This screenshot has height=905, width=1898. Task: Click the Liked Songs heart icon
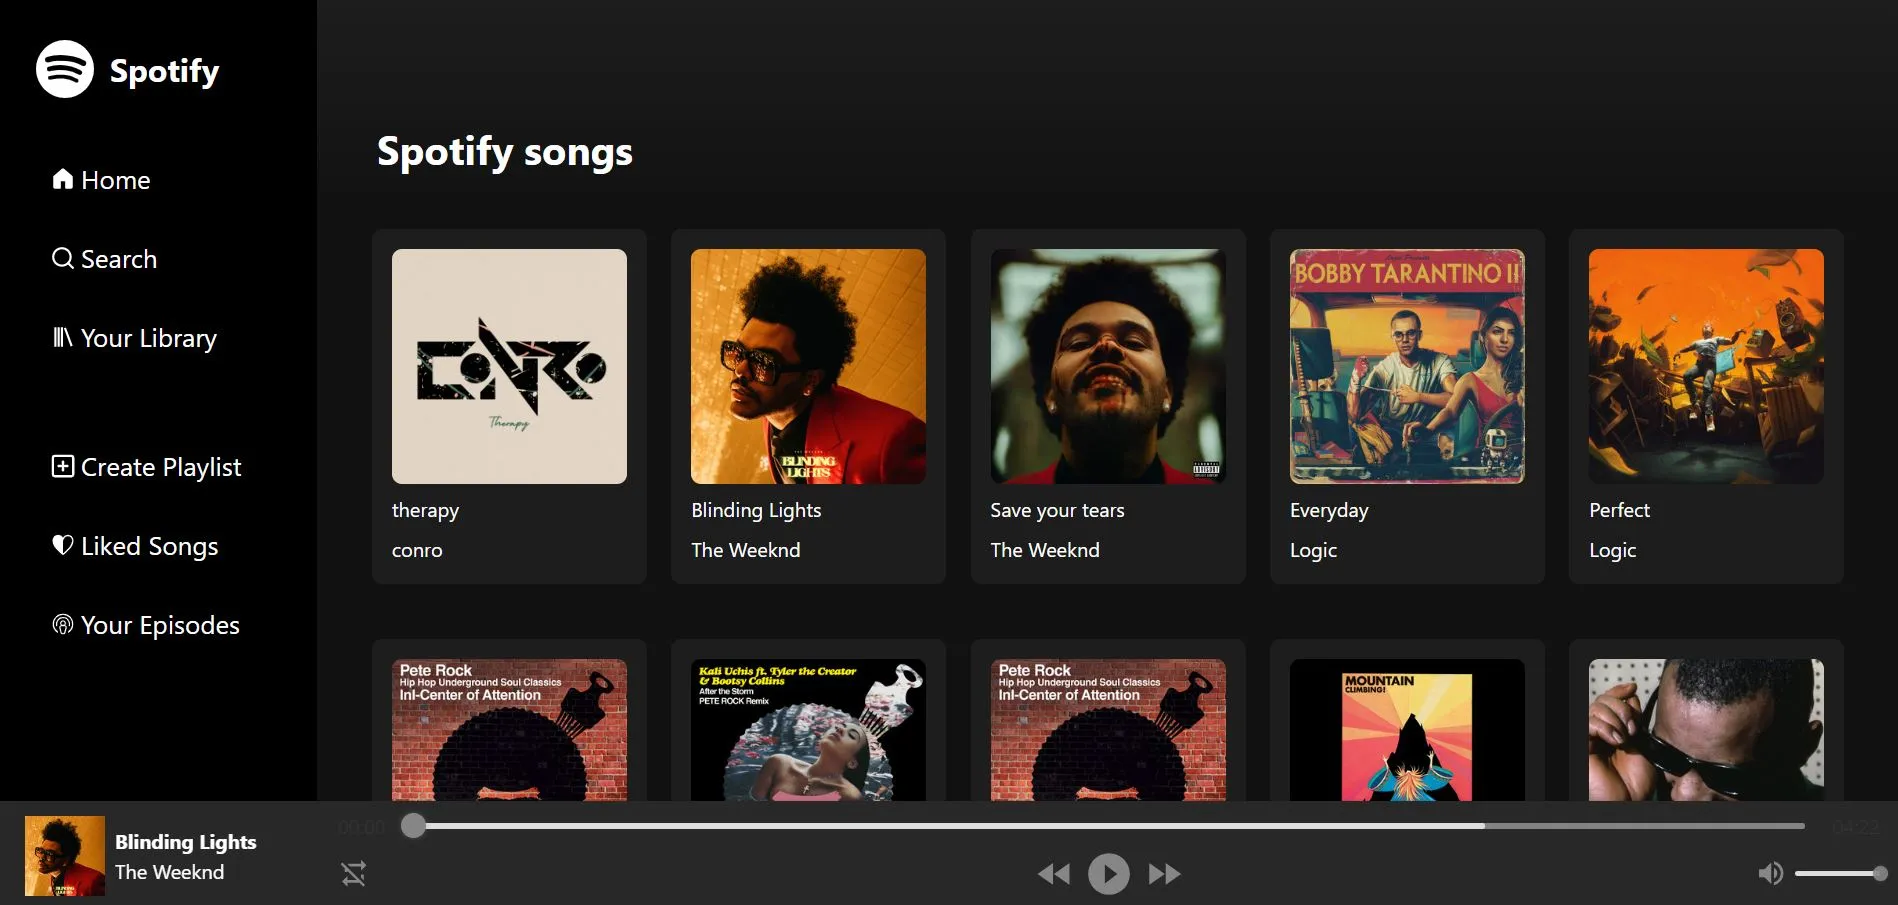pyautogui.click(x=63, y=545)
